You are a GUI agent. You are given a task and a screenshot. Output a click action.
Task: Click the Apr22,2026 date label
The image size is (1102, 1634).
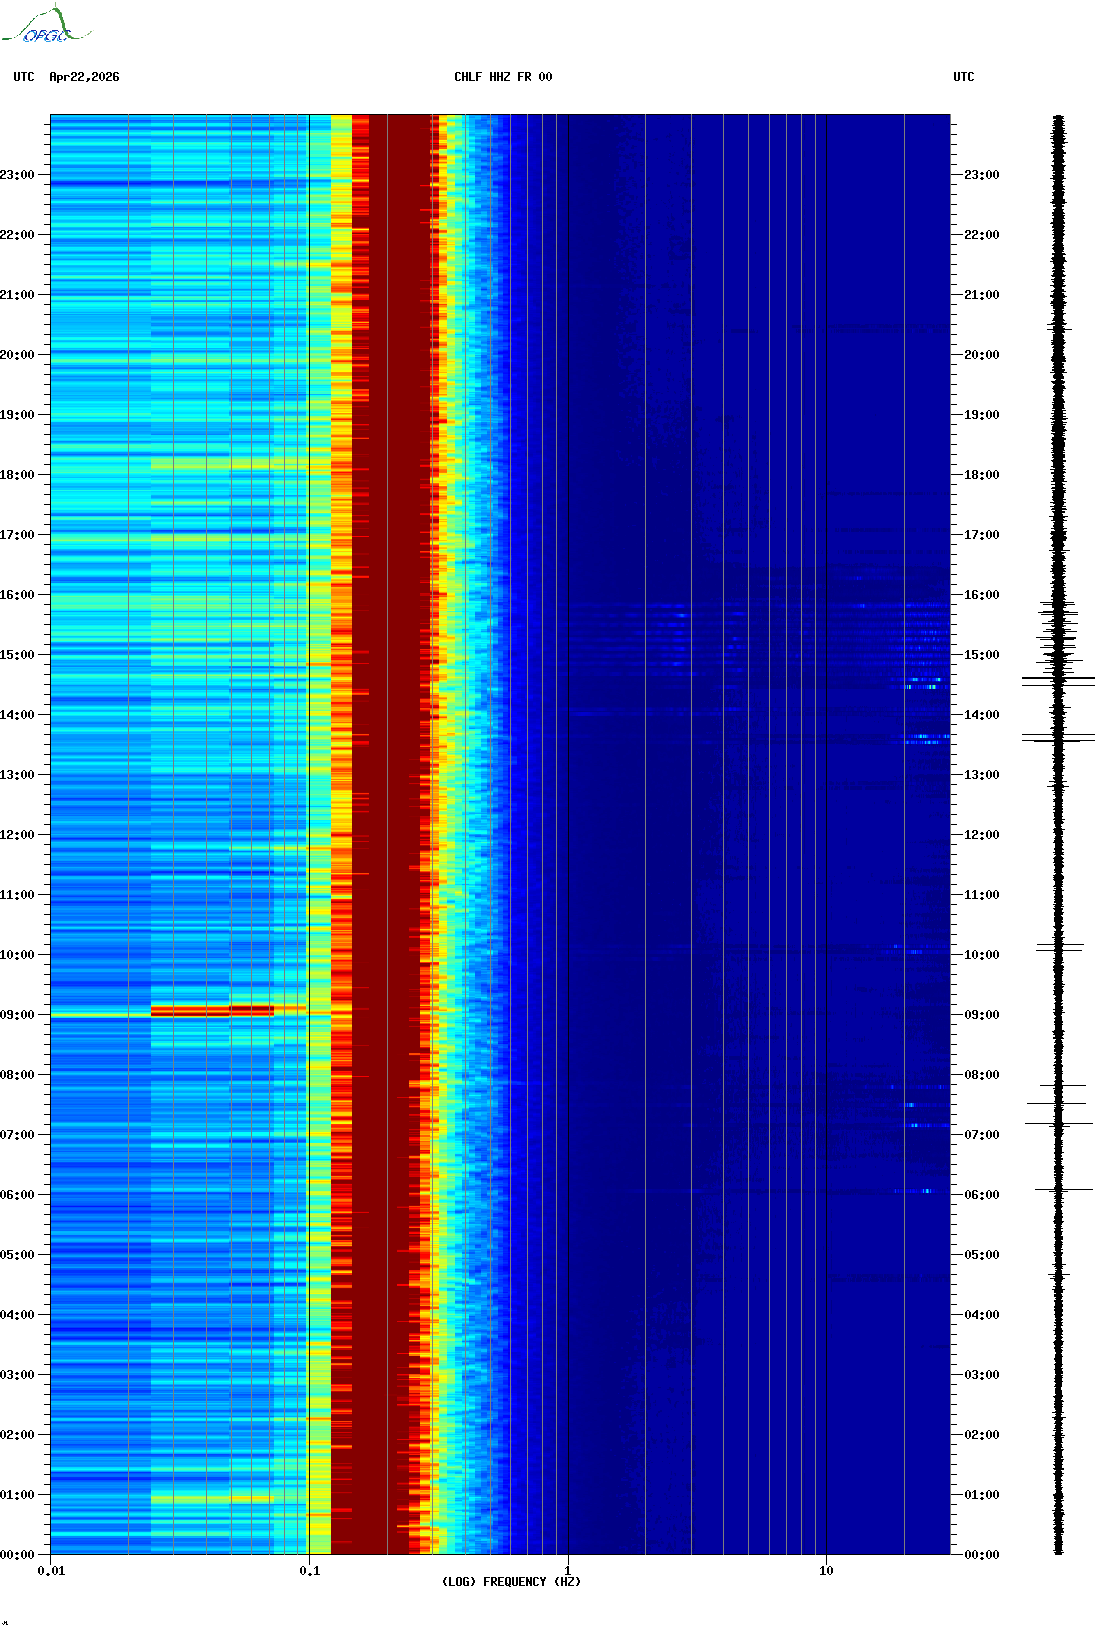point(84,77)
